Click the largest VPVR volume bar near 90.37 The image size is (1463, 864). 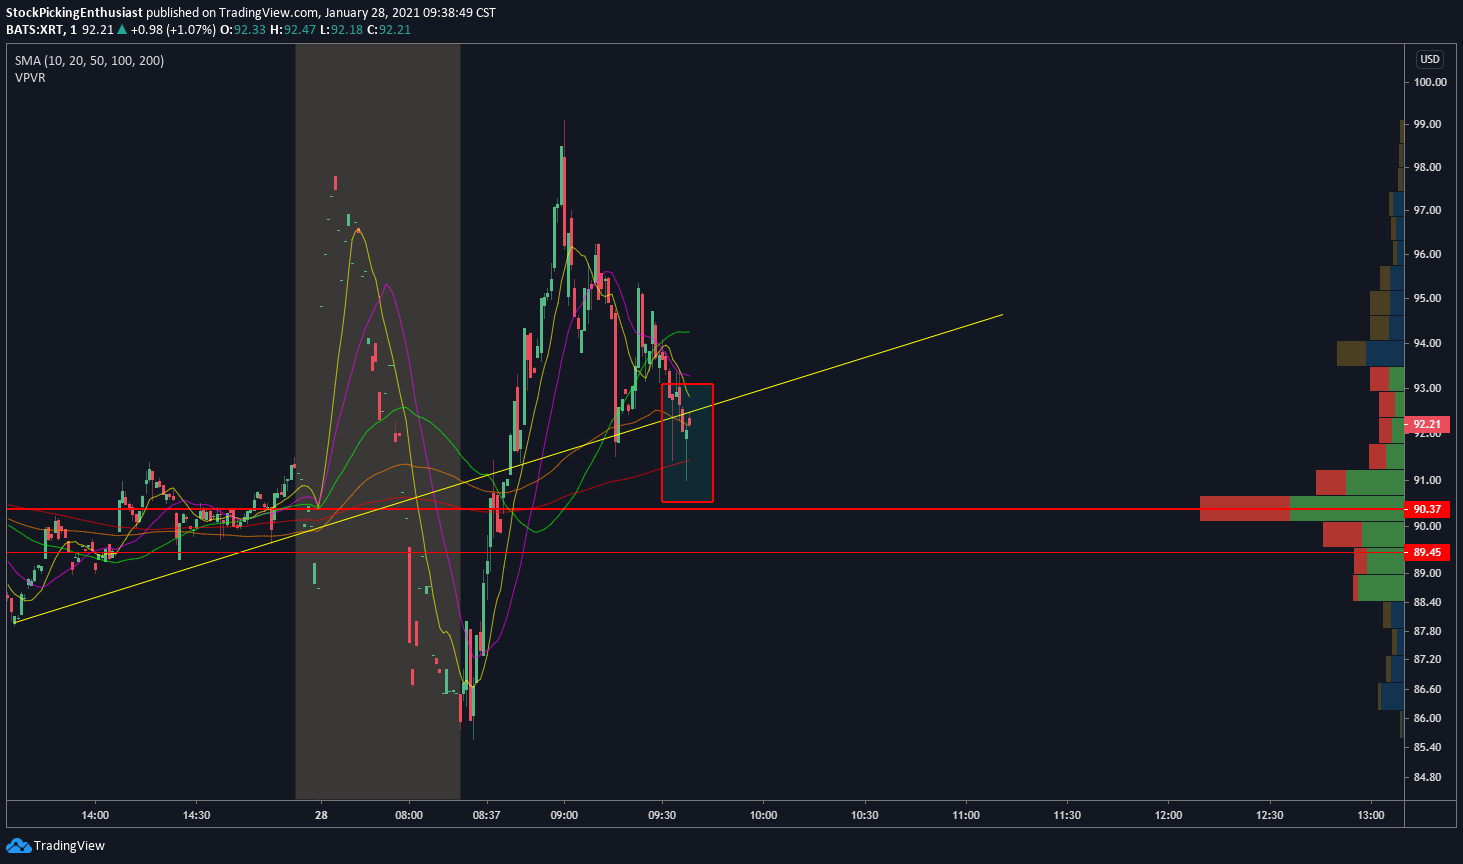(1302, 508)
